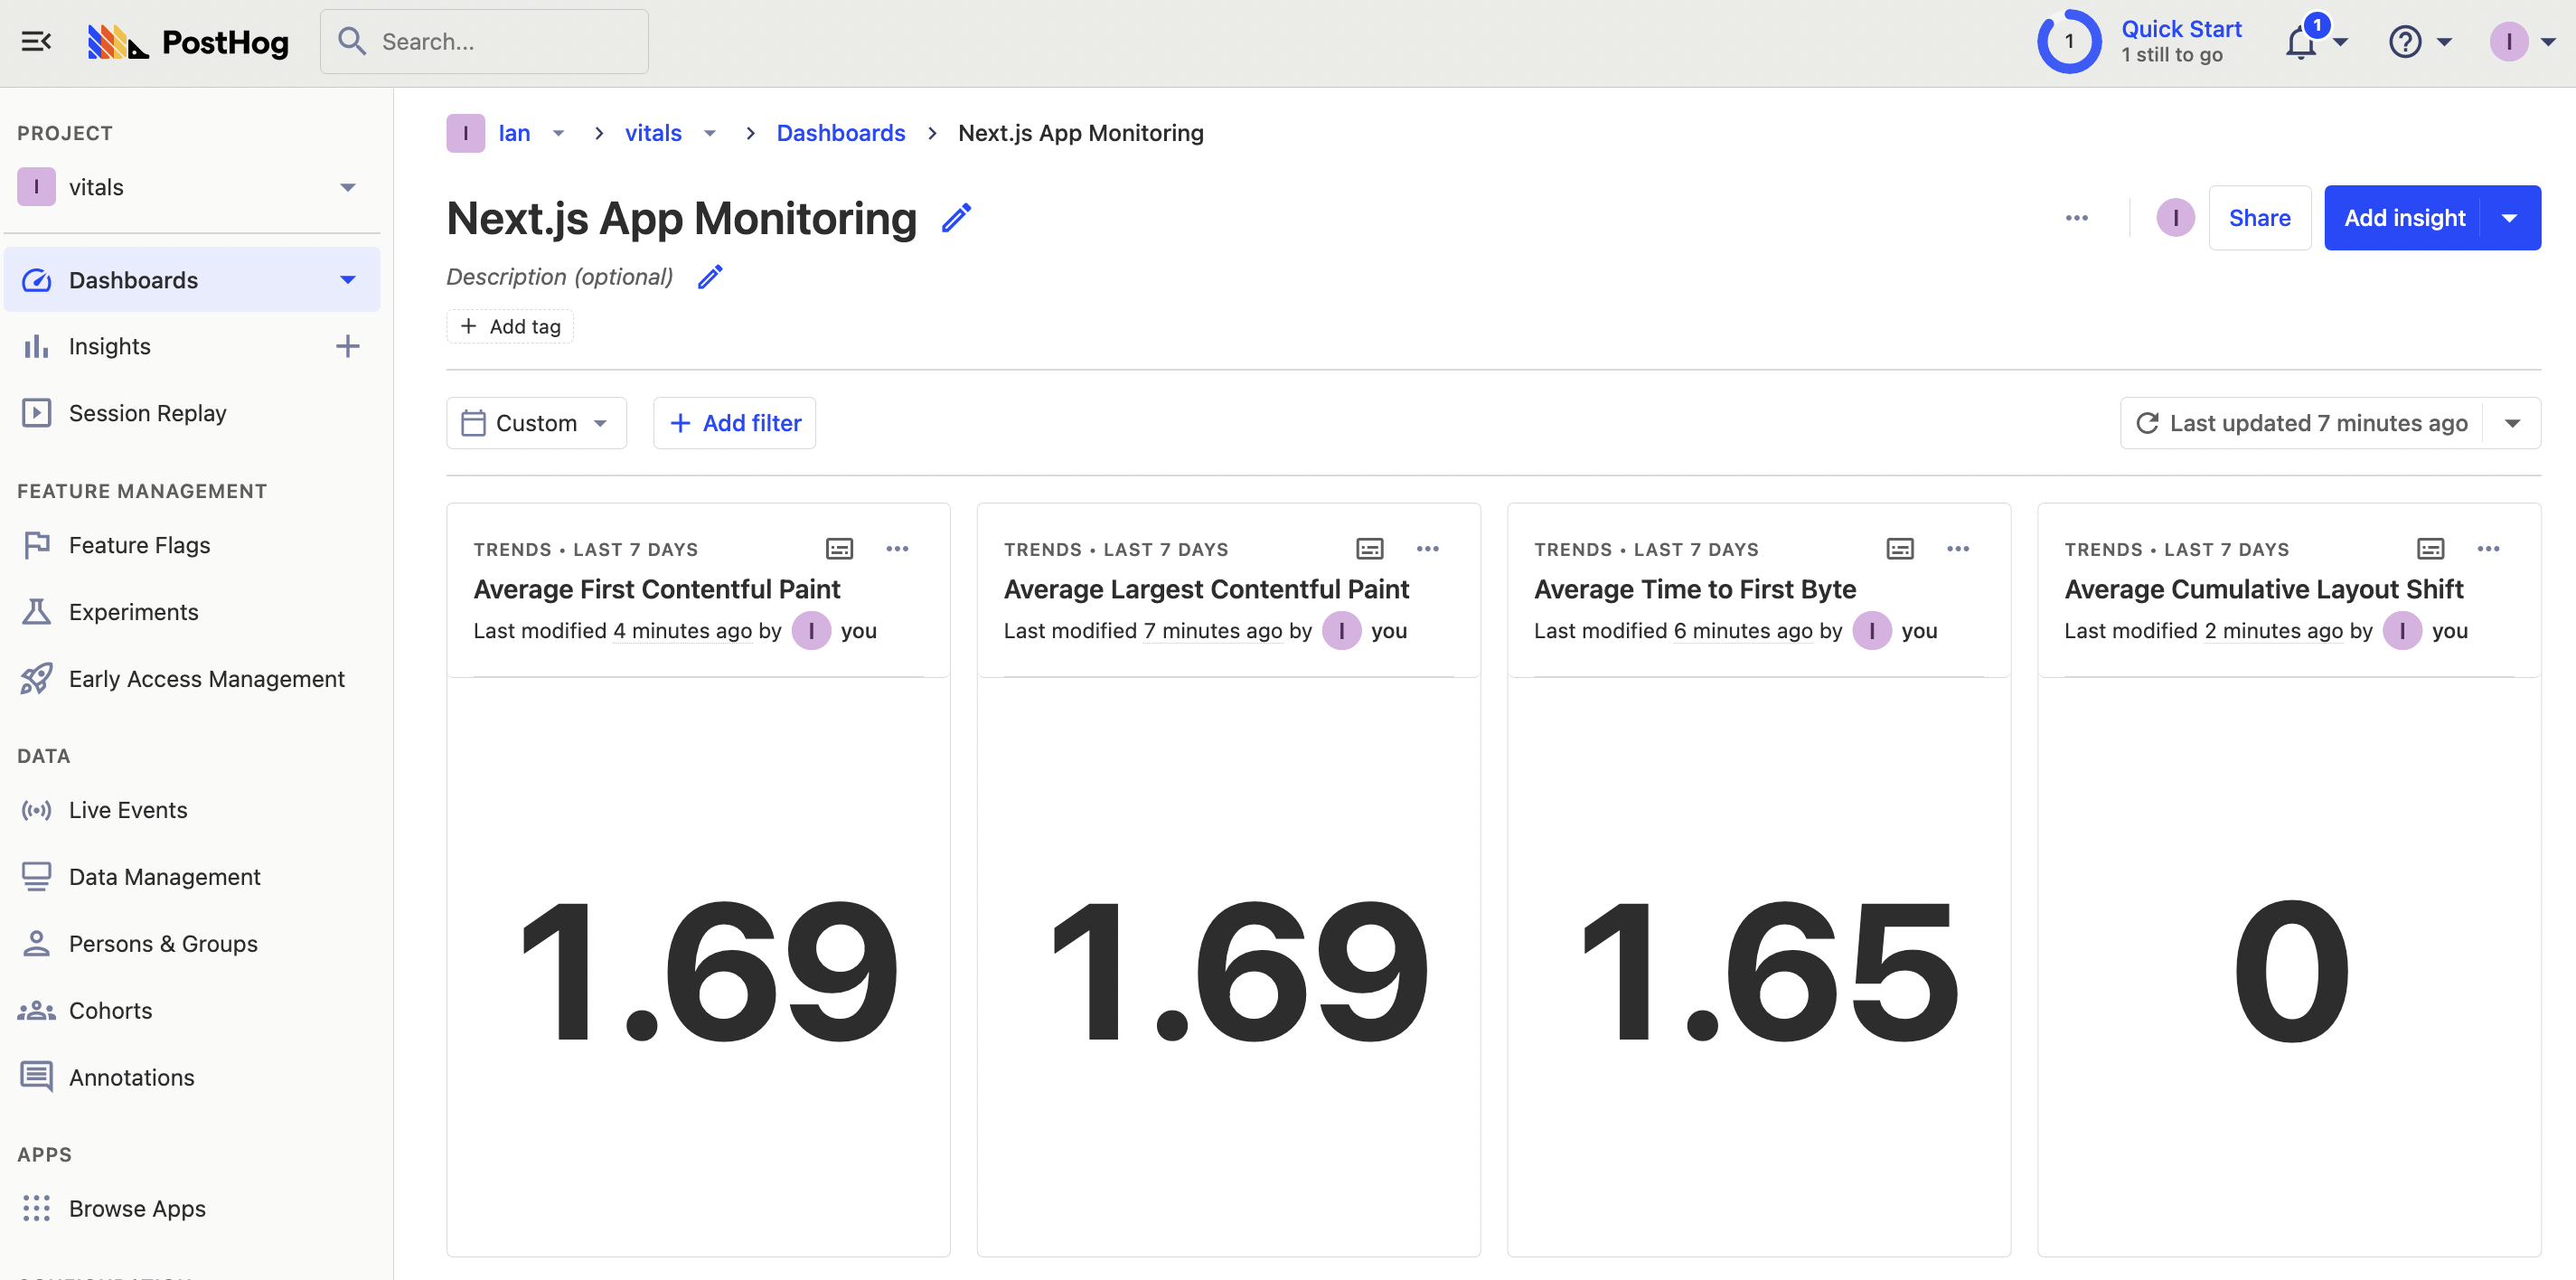The height and width of the screenshot is (1280, 2576).
Task: Open dashboard three-dot options menu
Action: (x=2077, y=218)
